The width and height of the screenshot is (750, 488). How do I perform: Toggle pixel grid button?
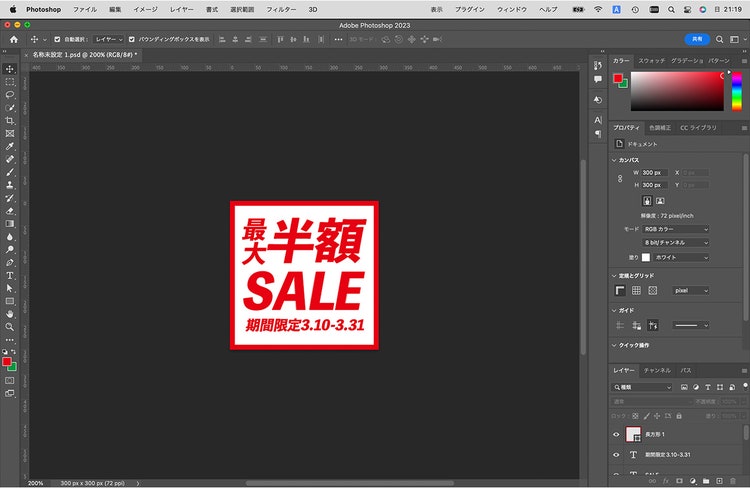click(x=652, y=290)
